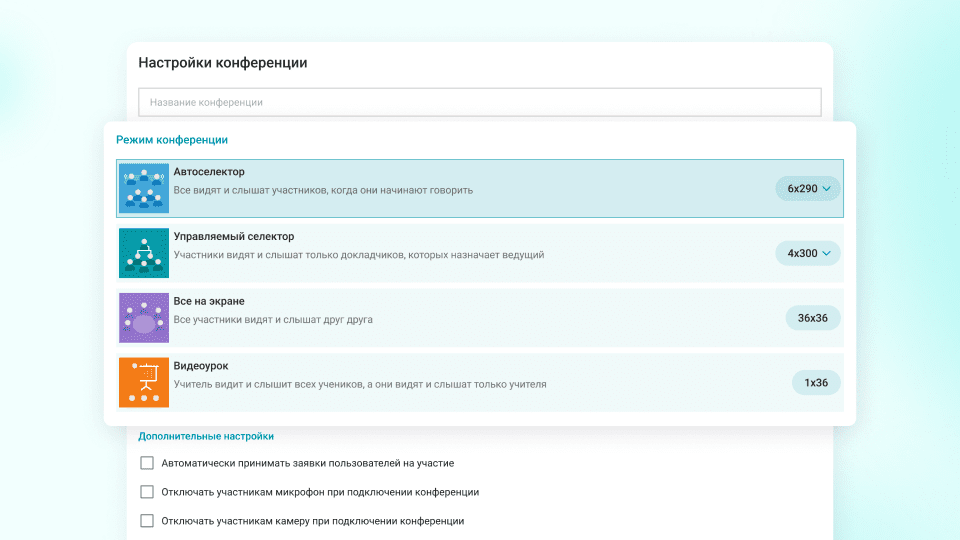Focus the Название конференции input field
The width and height of the screenshot is (960, 540).
480,102
